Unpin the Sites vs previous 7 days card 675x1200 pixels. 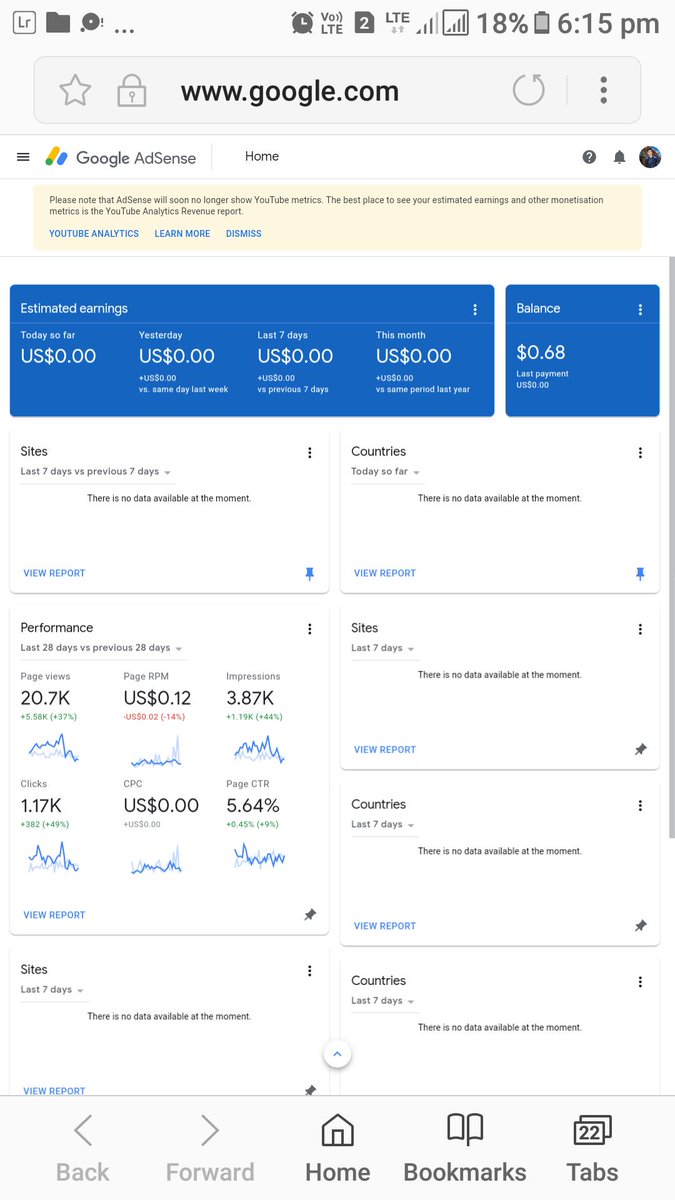tap(309, 573)
